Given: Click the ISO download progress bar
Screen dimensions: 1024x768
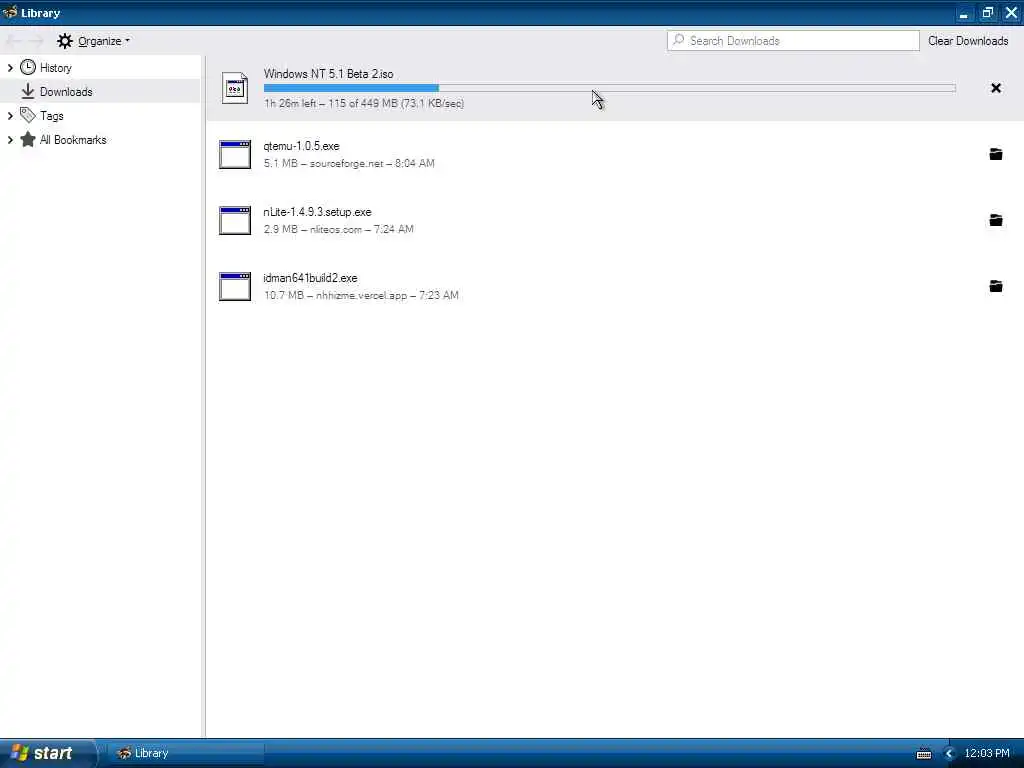Looking at the screenshot, I should pyautogui.click(x=609, y=88).
